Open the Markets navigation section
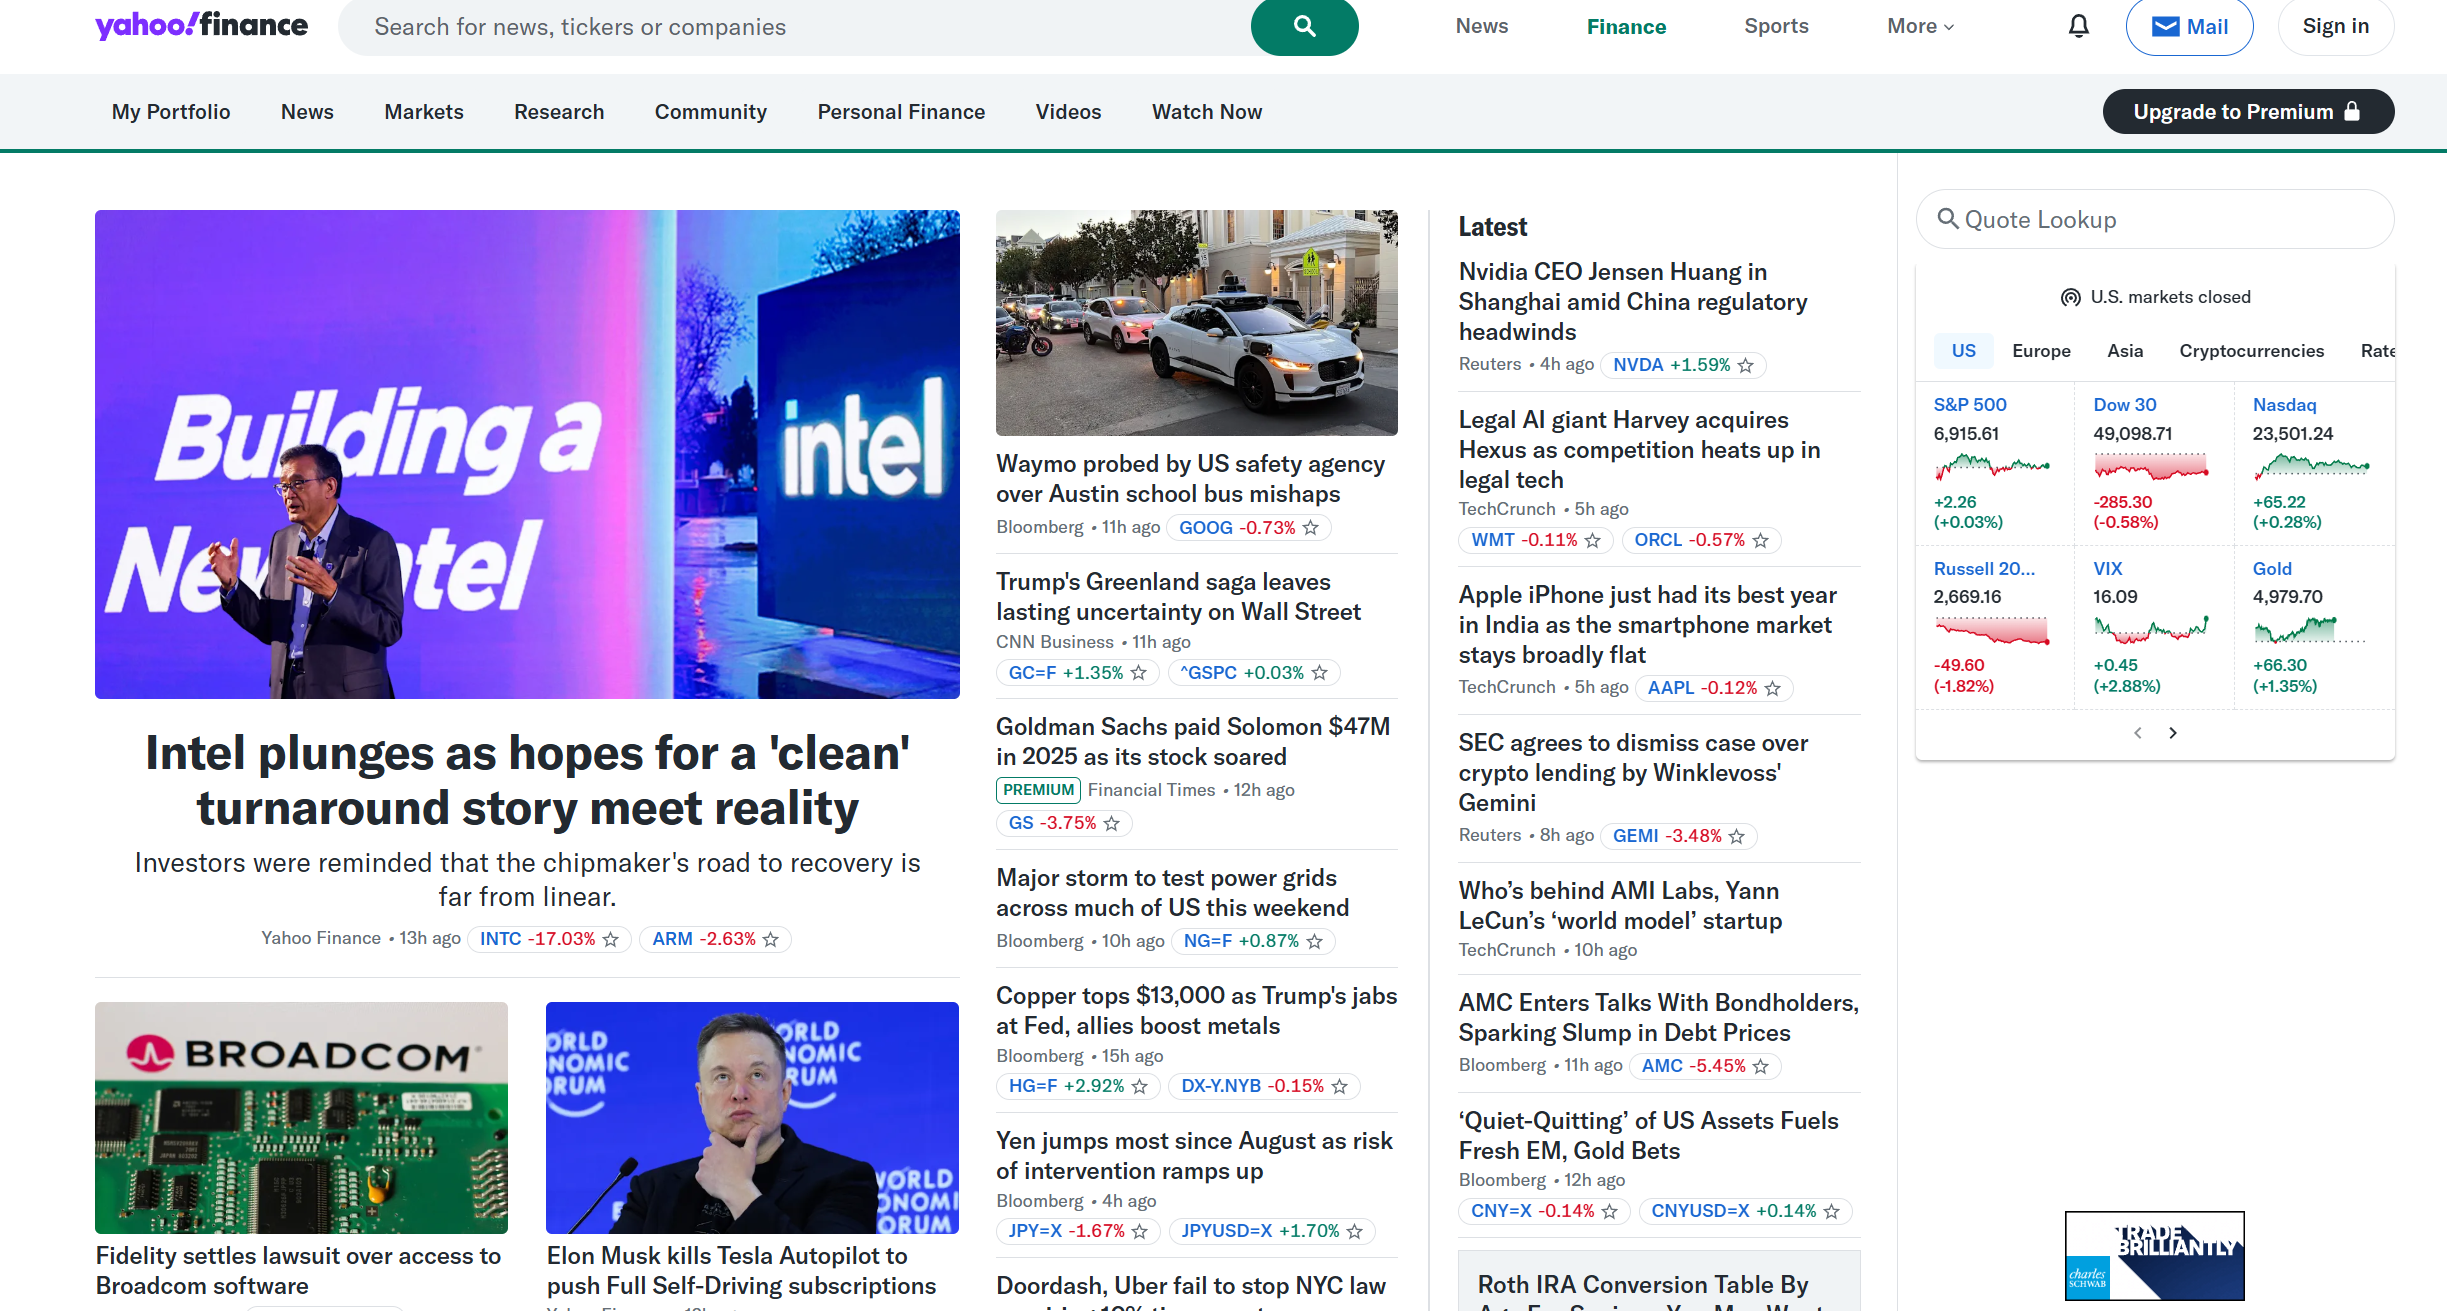The height and width of the screenshot is (1311, 2447). point(423,112)
